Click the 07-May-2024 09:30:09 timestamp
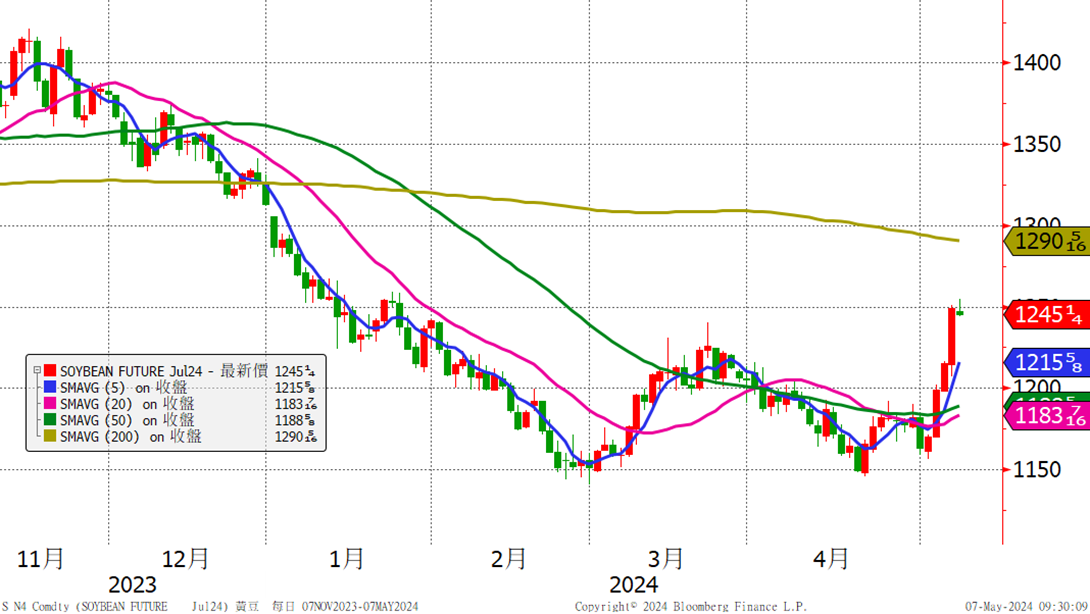 [x=1027, y=607]
